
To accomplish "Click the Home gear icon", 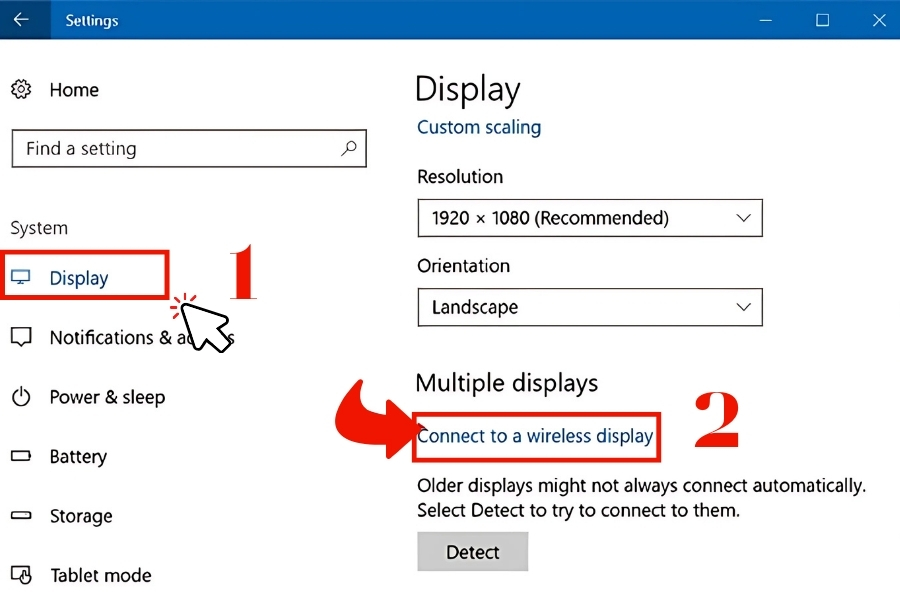I will pyautogui.click(x=21, y=90).
